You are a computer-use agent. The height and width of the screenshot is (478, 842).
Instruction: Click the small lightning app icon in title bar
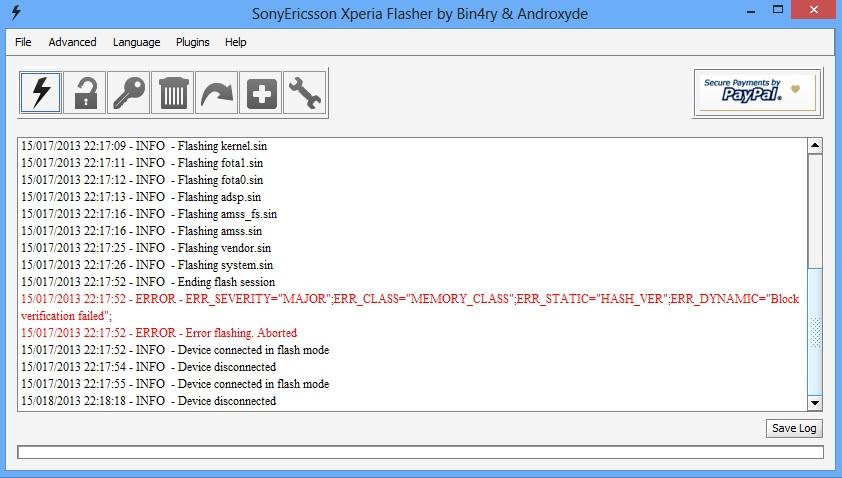(16, 12)
